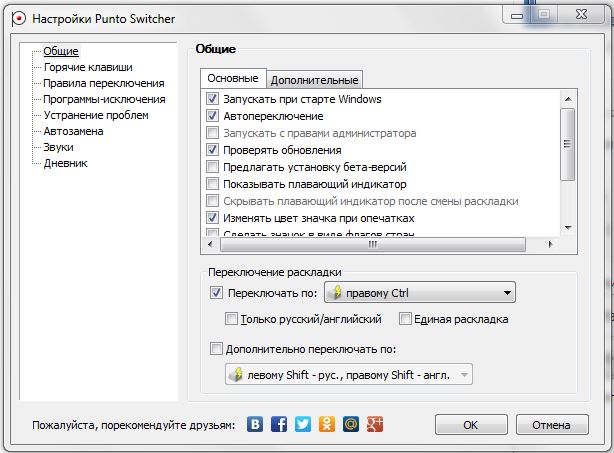Screen dimensions: 614x453
Task: Select 'Общие' in settings tree
Action: point(61,51)
